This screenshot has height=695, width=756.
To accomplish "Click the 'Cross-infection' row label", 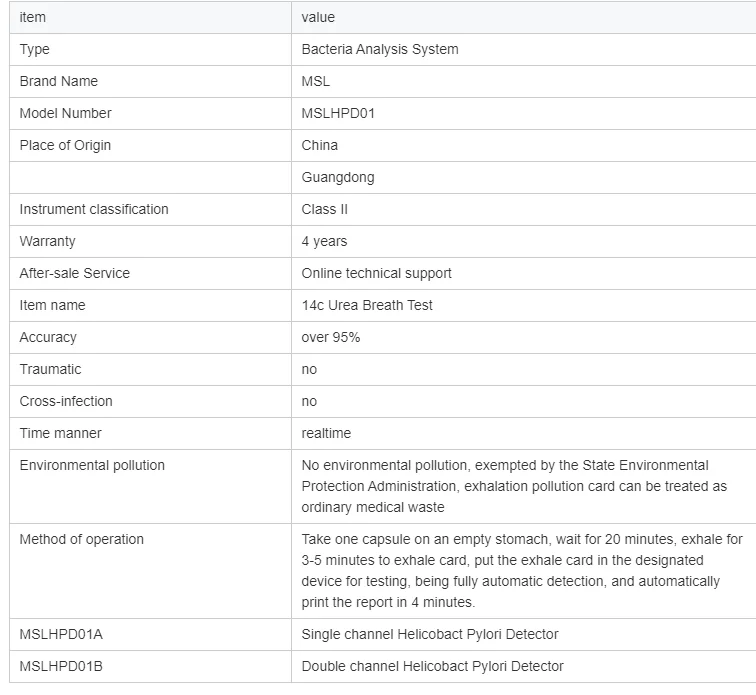I will 66,401.
